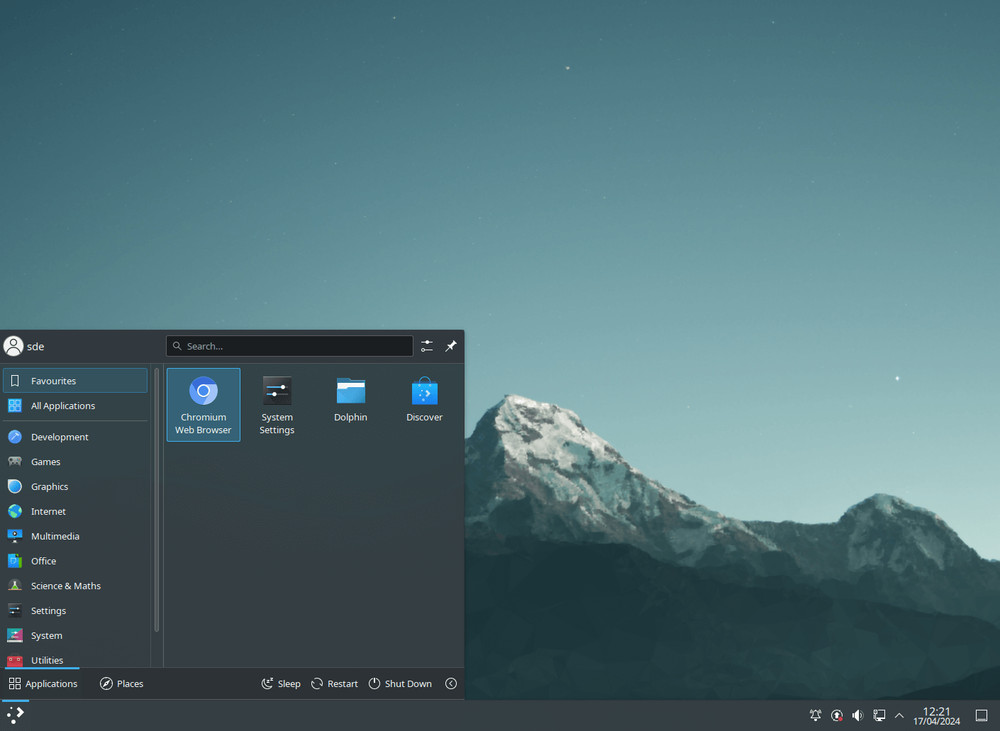Screen dimensions: 1000x731
Task: Open the software updates tray icon
Action: coord(837,715)
